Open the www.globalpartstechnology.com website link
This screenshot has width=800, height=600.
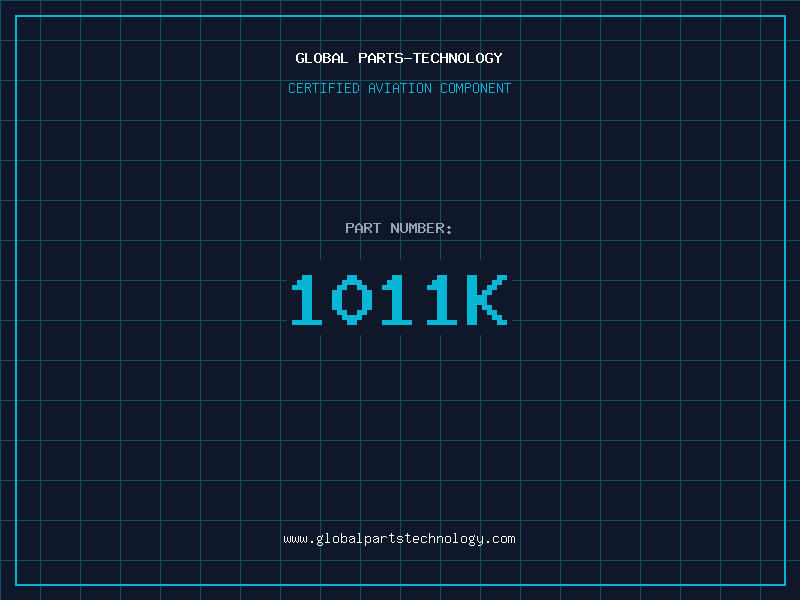click(399, 539)
